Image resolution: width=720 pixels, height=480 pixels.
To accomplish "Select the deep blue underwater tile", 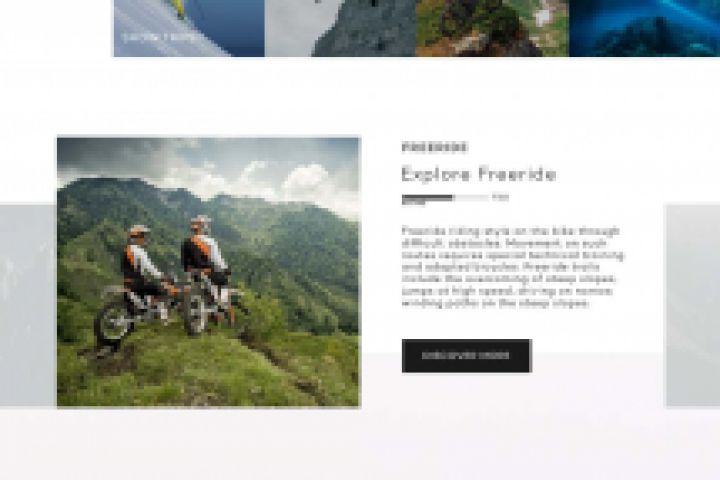I will point(645,28).
